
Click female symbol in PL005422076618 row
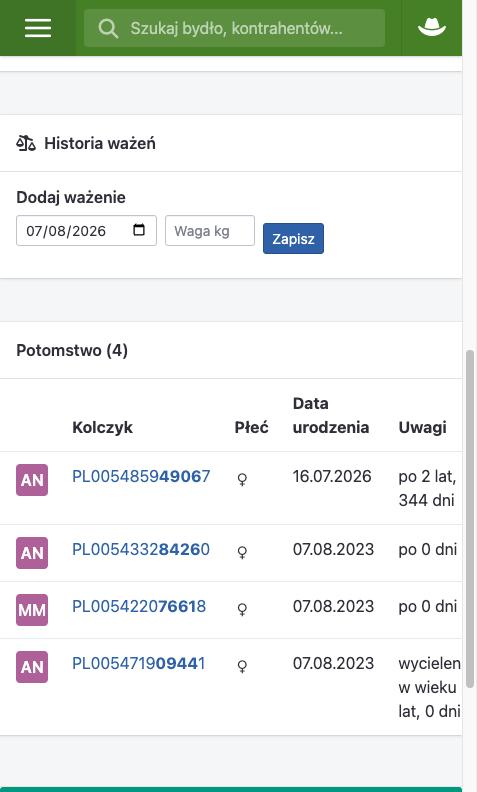pos(243,609)
